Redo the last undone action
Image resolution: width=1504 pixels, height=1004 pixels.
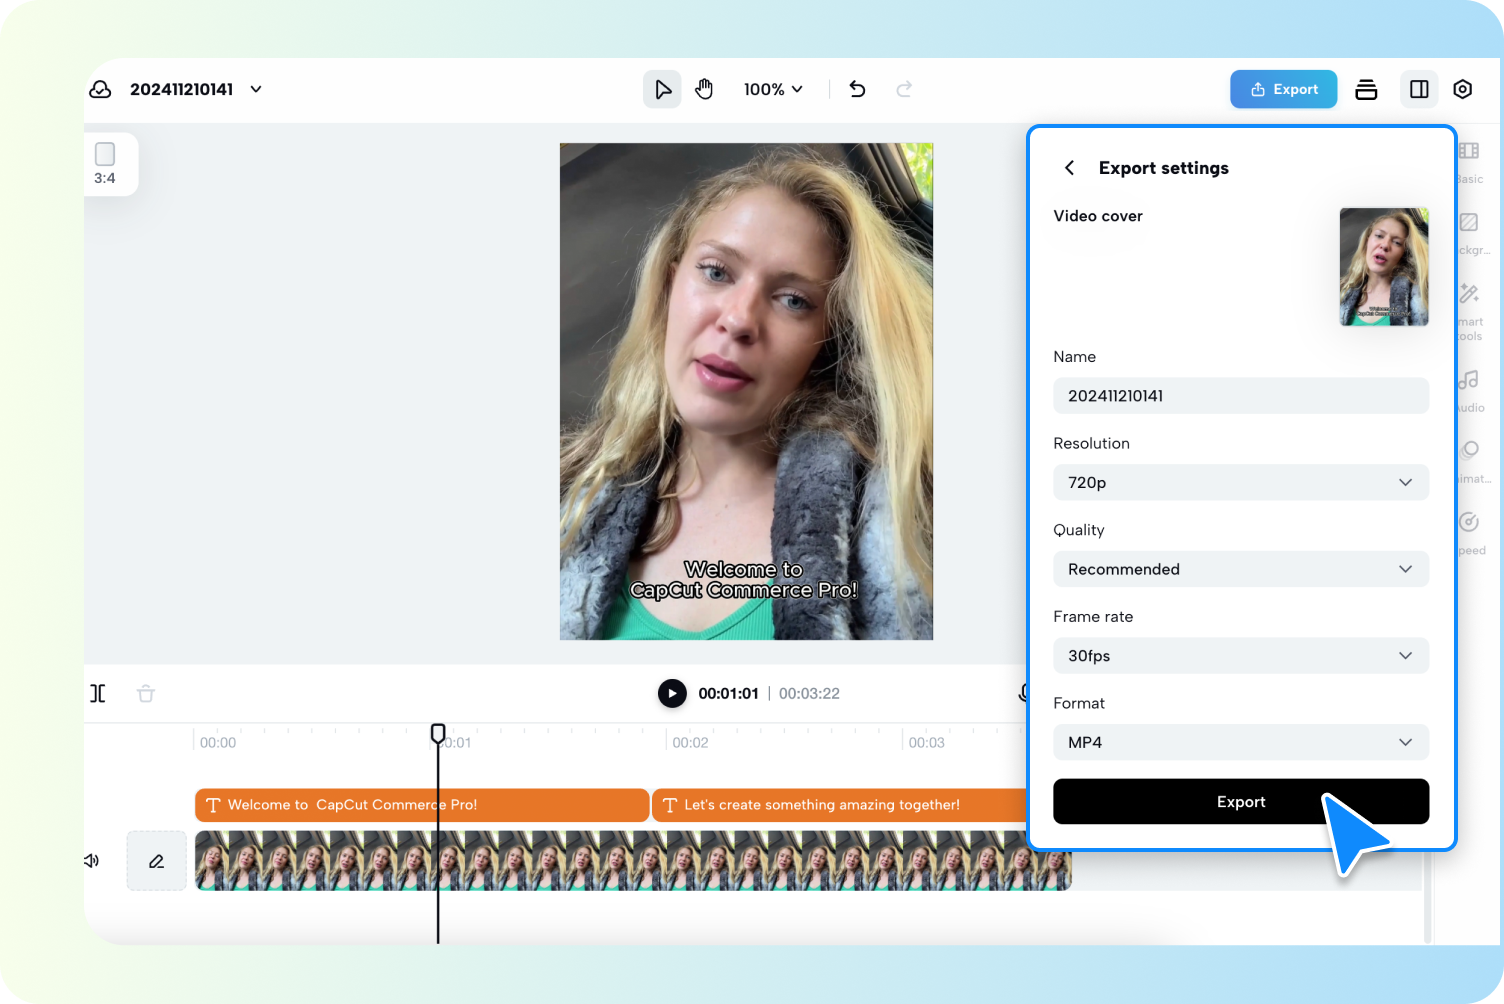[904, 89]
